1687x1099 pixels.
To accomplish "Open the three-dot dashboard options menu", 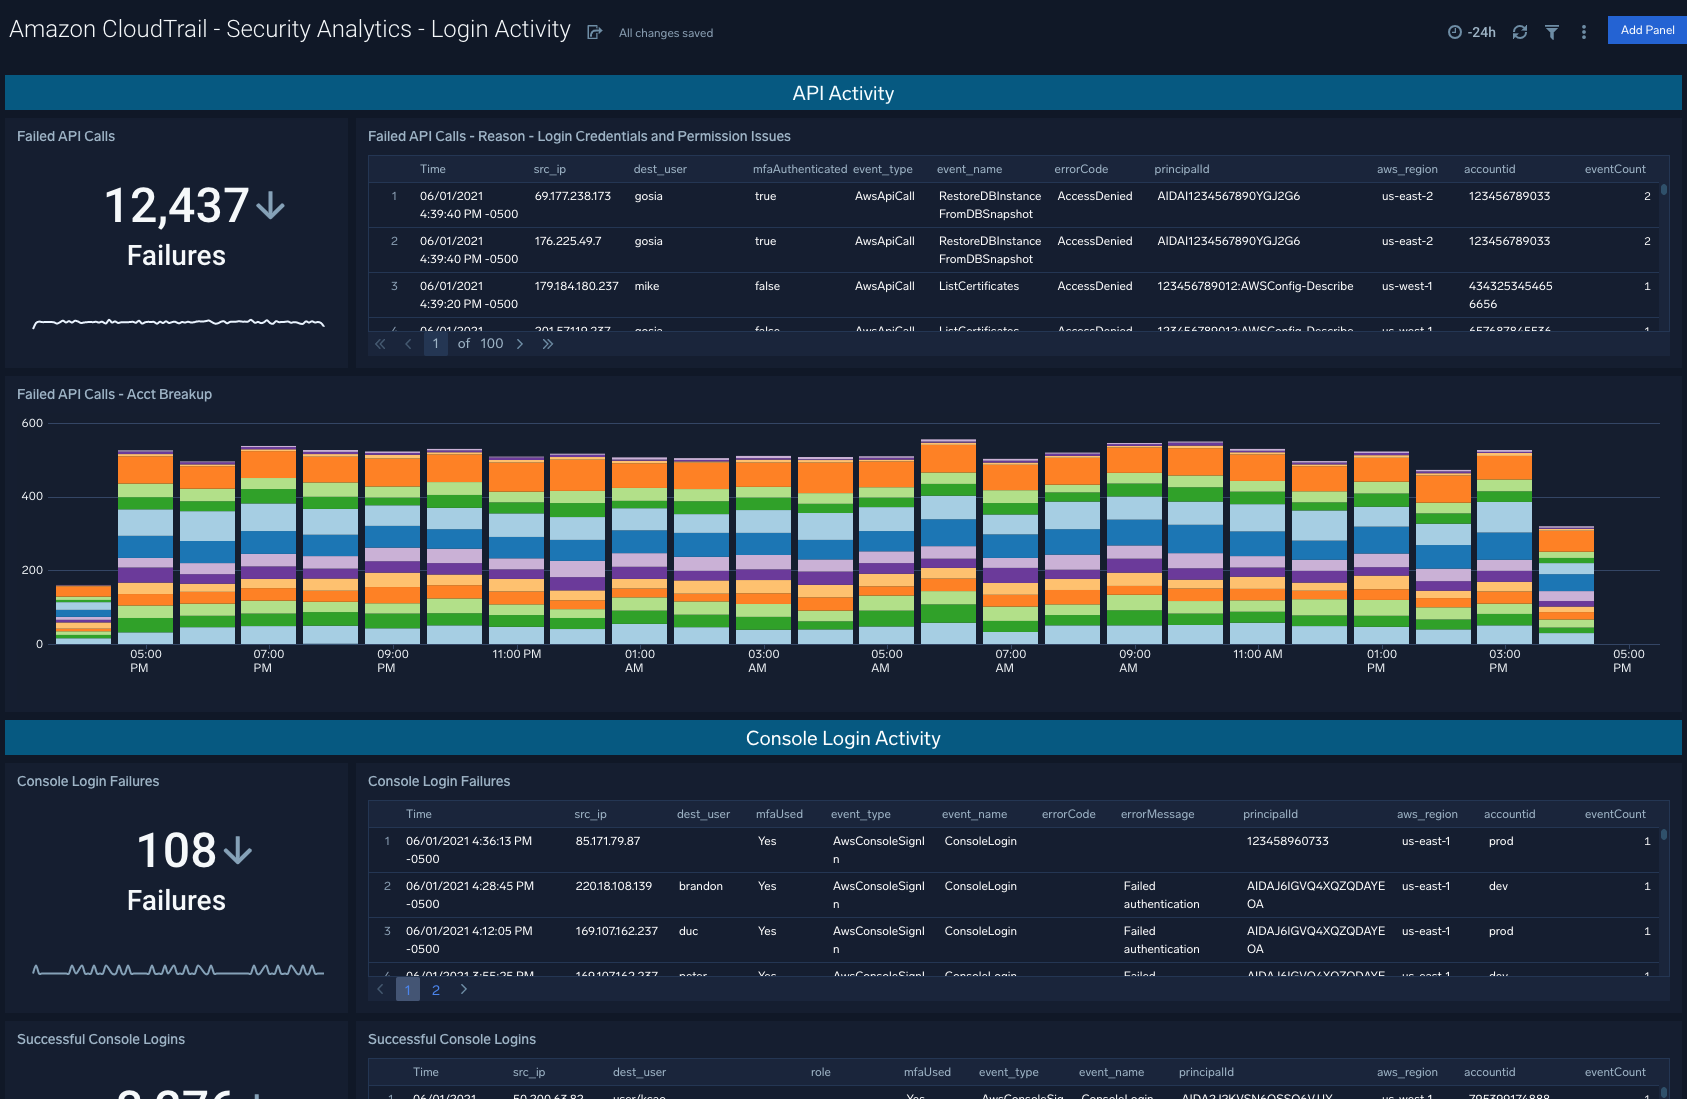I will (x=1583, y=31).
